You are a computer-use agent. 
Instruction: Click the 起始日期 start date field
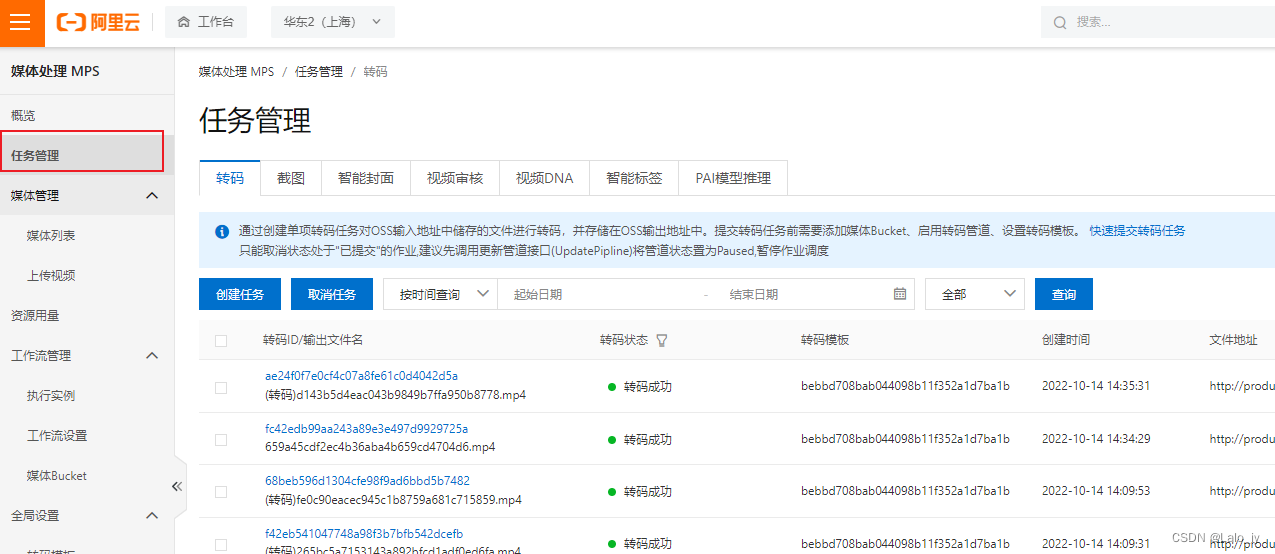tap(600, 294)
